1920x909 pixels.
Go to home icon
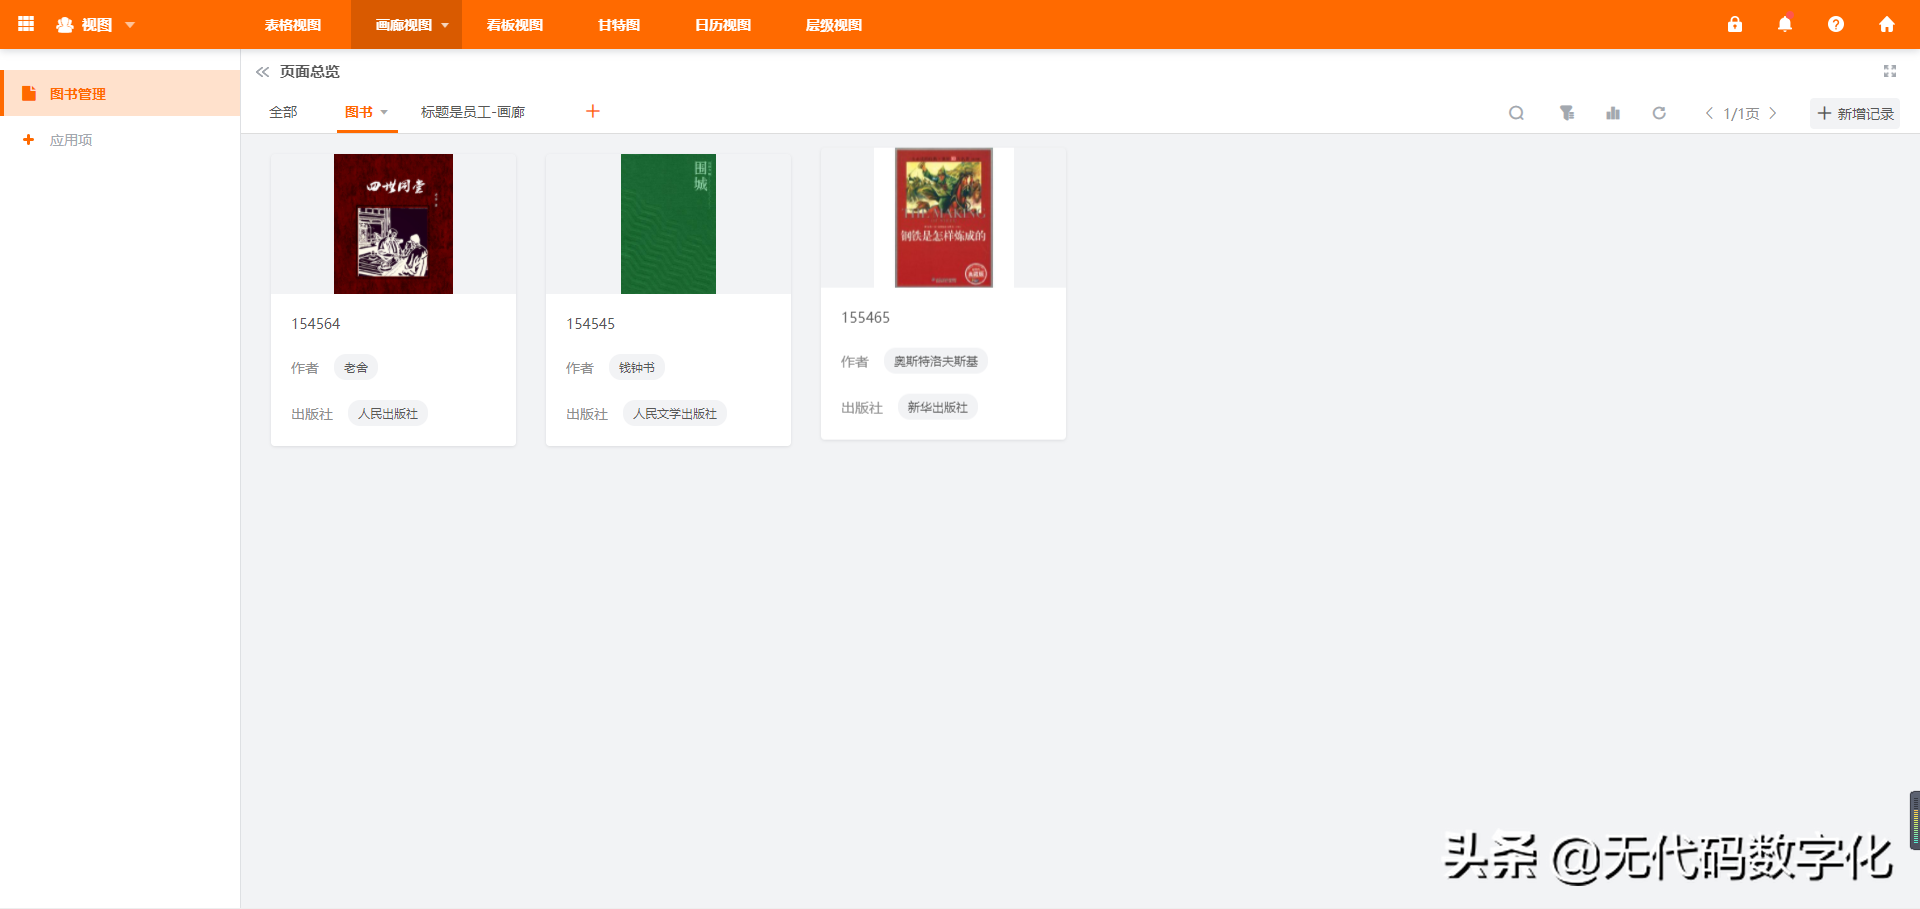[1887, 24]
